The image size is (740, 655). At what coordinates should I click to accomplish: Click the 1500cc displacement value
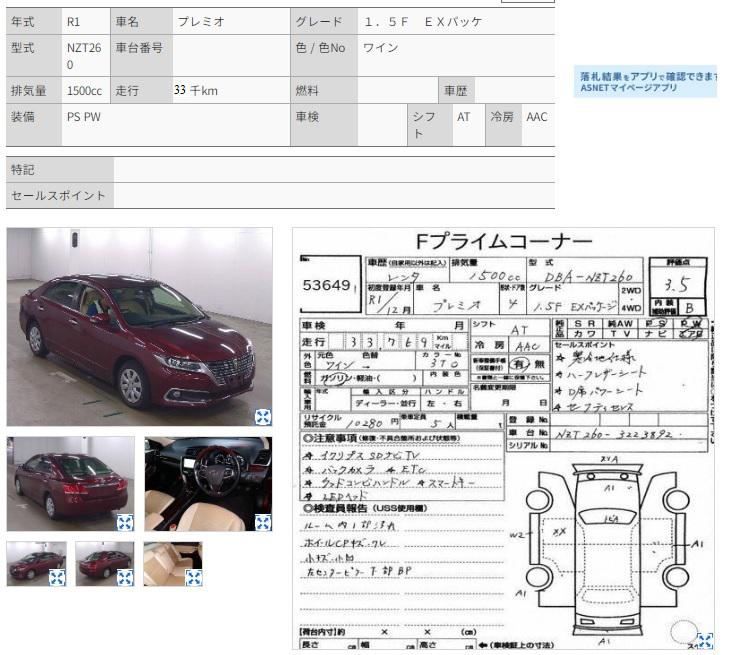(84, 90)
